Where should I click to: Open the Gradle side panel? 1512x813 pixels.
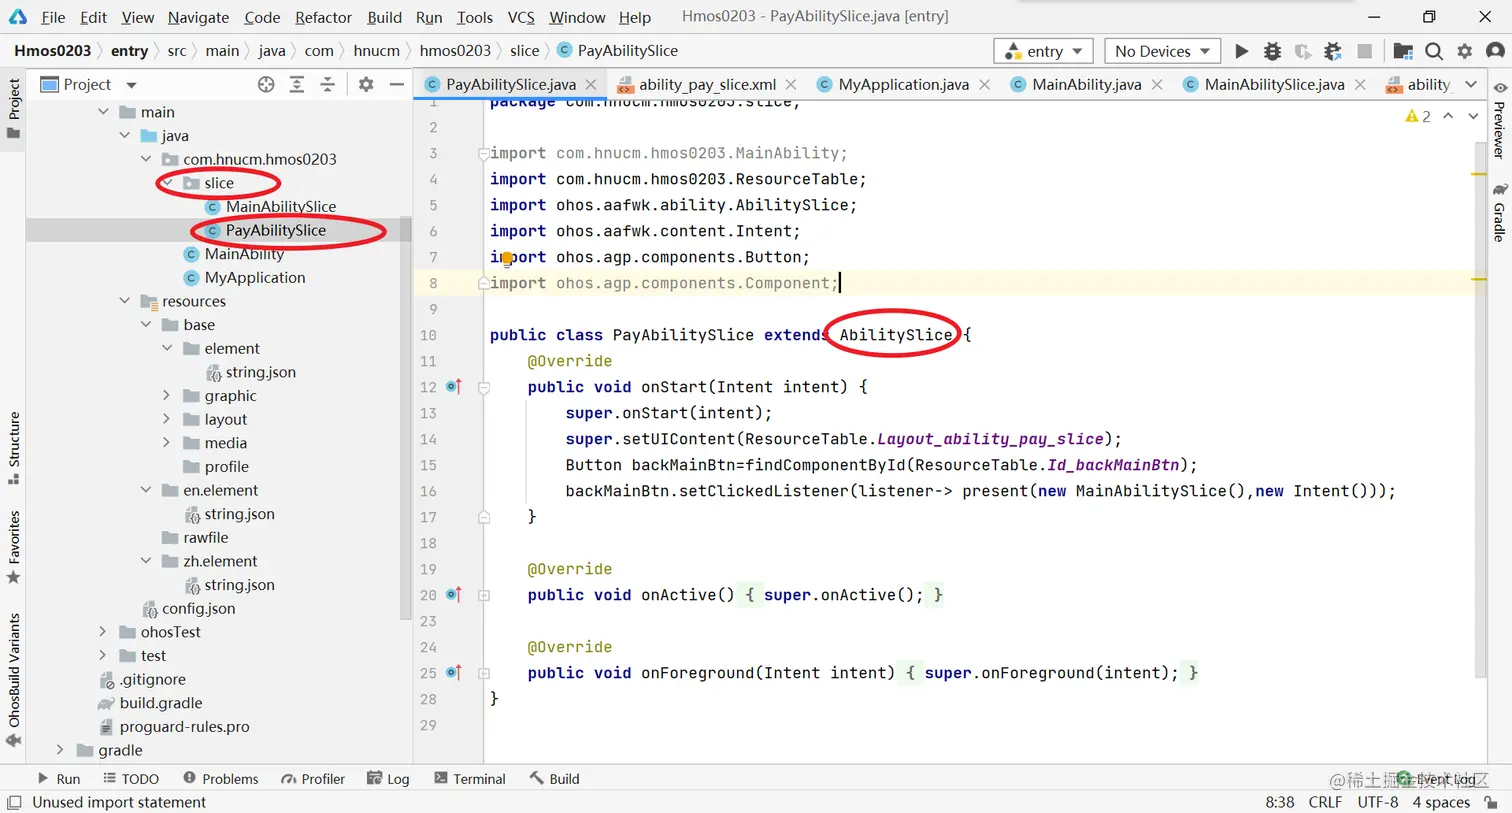pyautogui.click(x=1499, y=212)
